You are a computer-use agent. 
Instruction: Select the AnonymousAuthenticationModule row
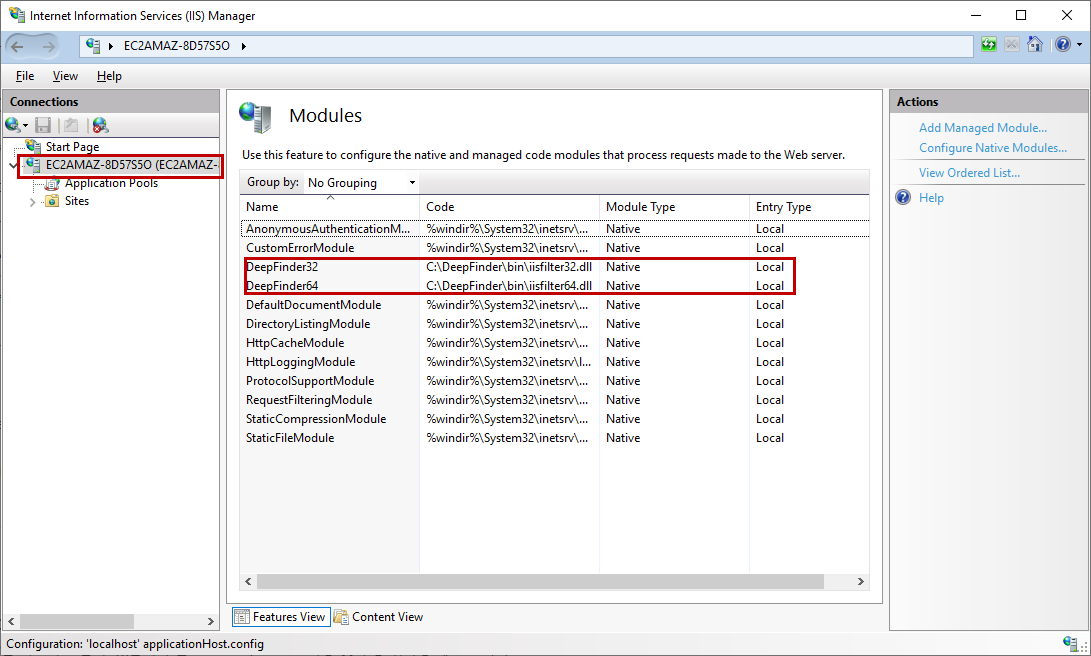coord(555,229)
